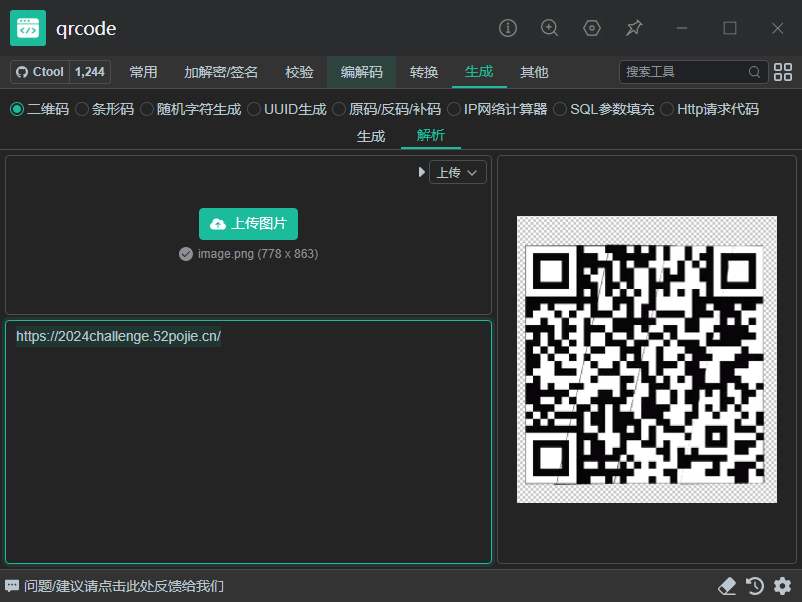Click the search magnifier in search box
This screenshot has width=802, height=602.
754,72
